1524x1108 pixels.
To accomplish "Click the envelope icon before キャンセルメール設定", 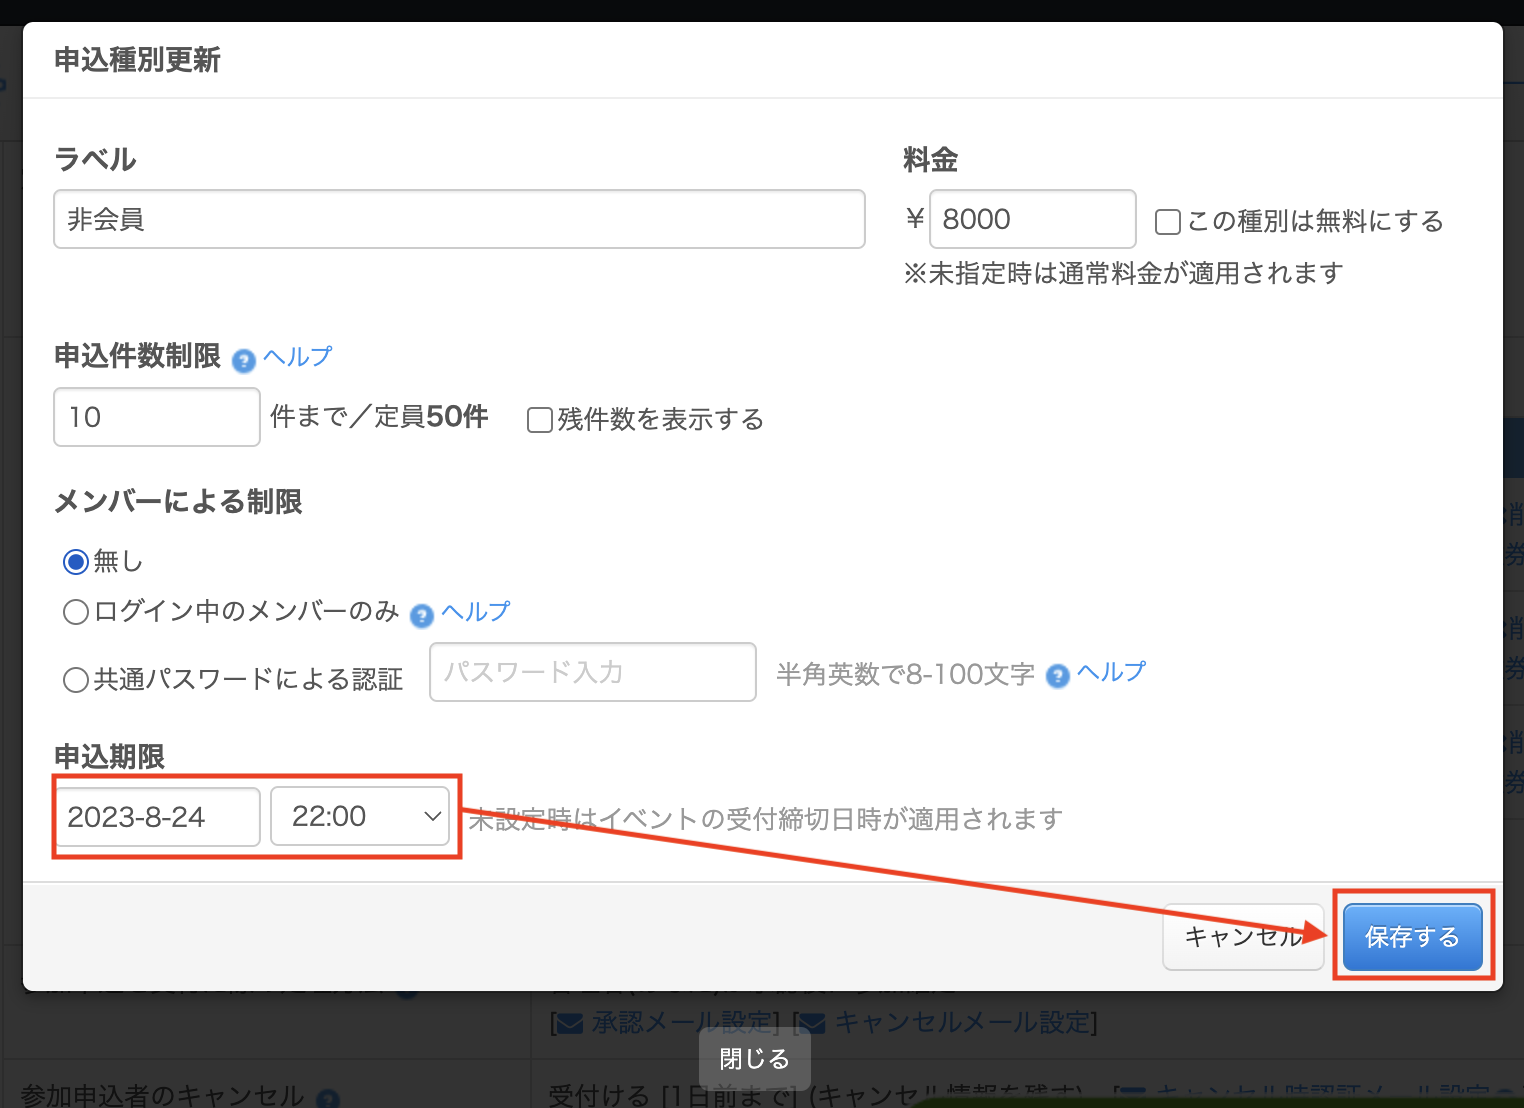I will [812, 1023].
